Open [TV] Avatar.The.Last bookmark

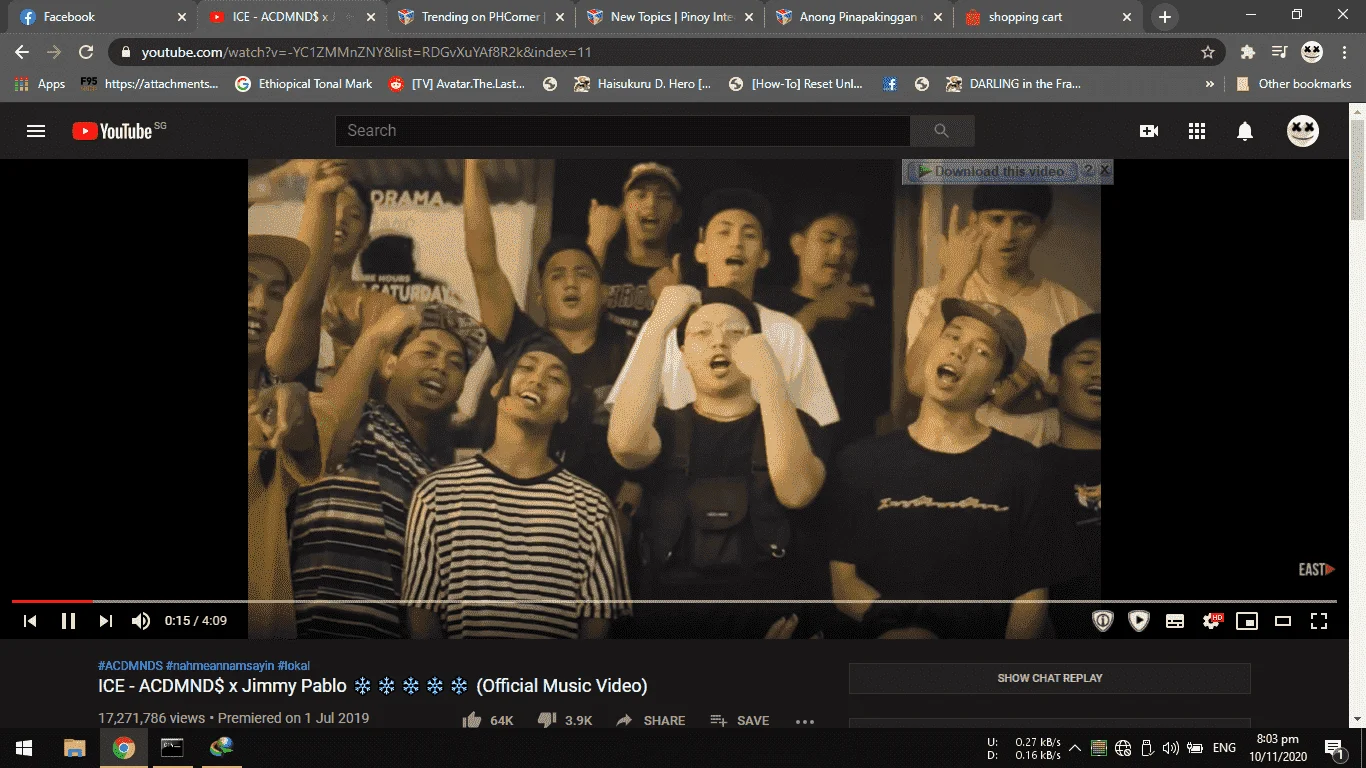457,84
